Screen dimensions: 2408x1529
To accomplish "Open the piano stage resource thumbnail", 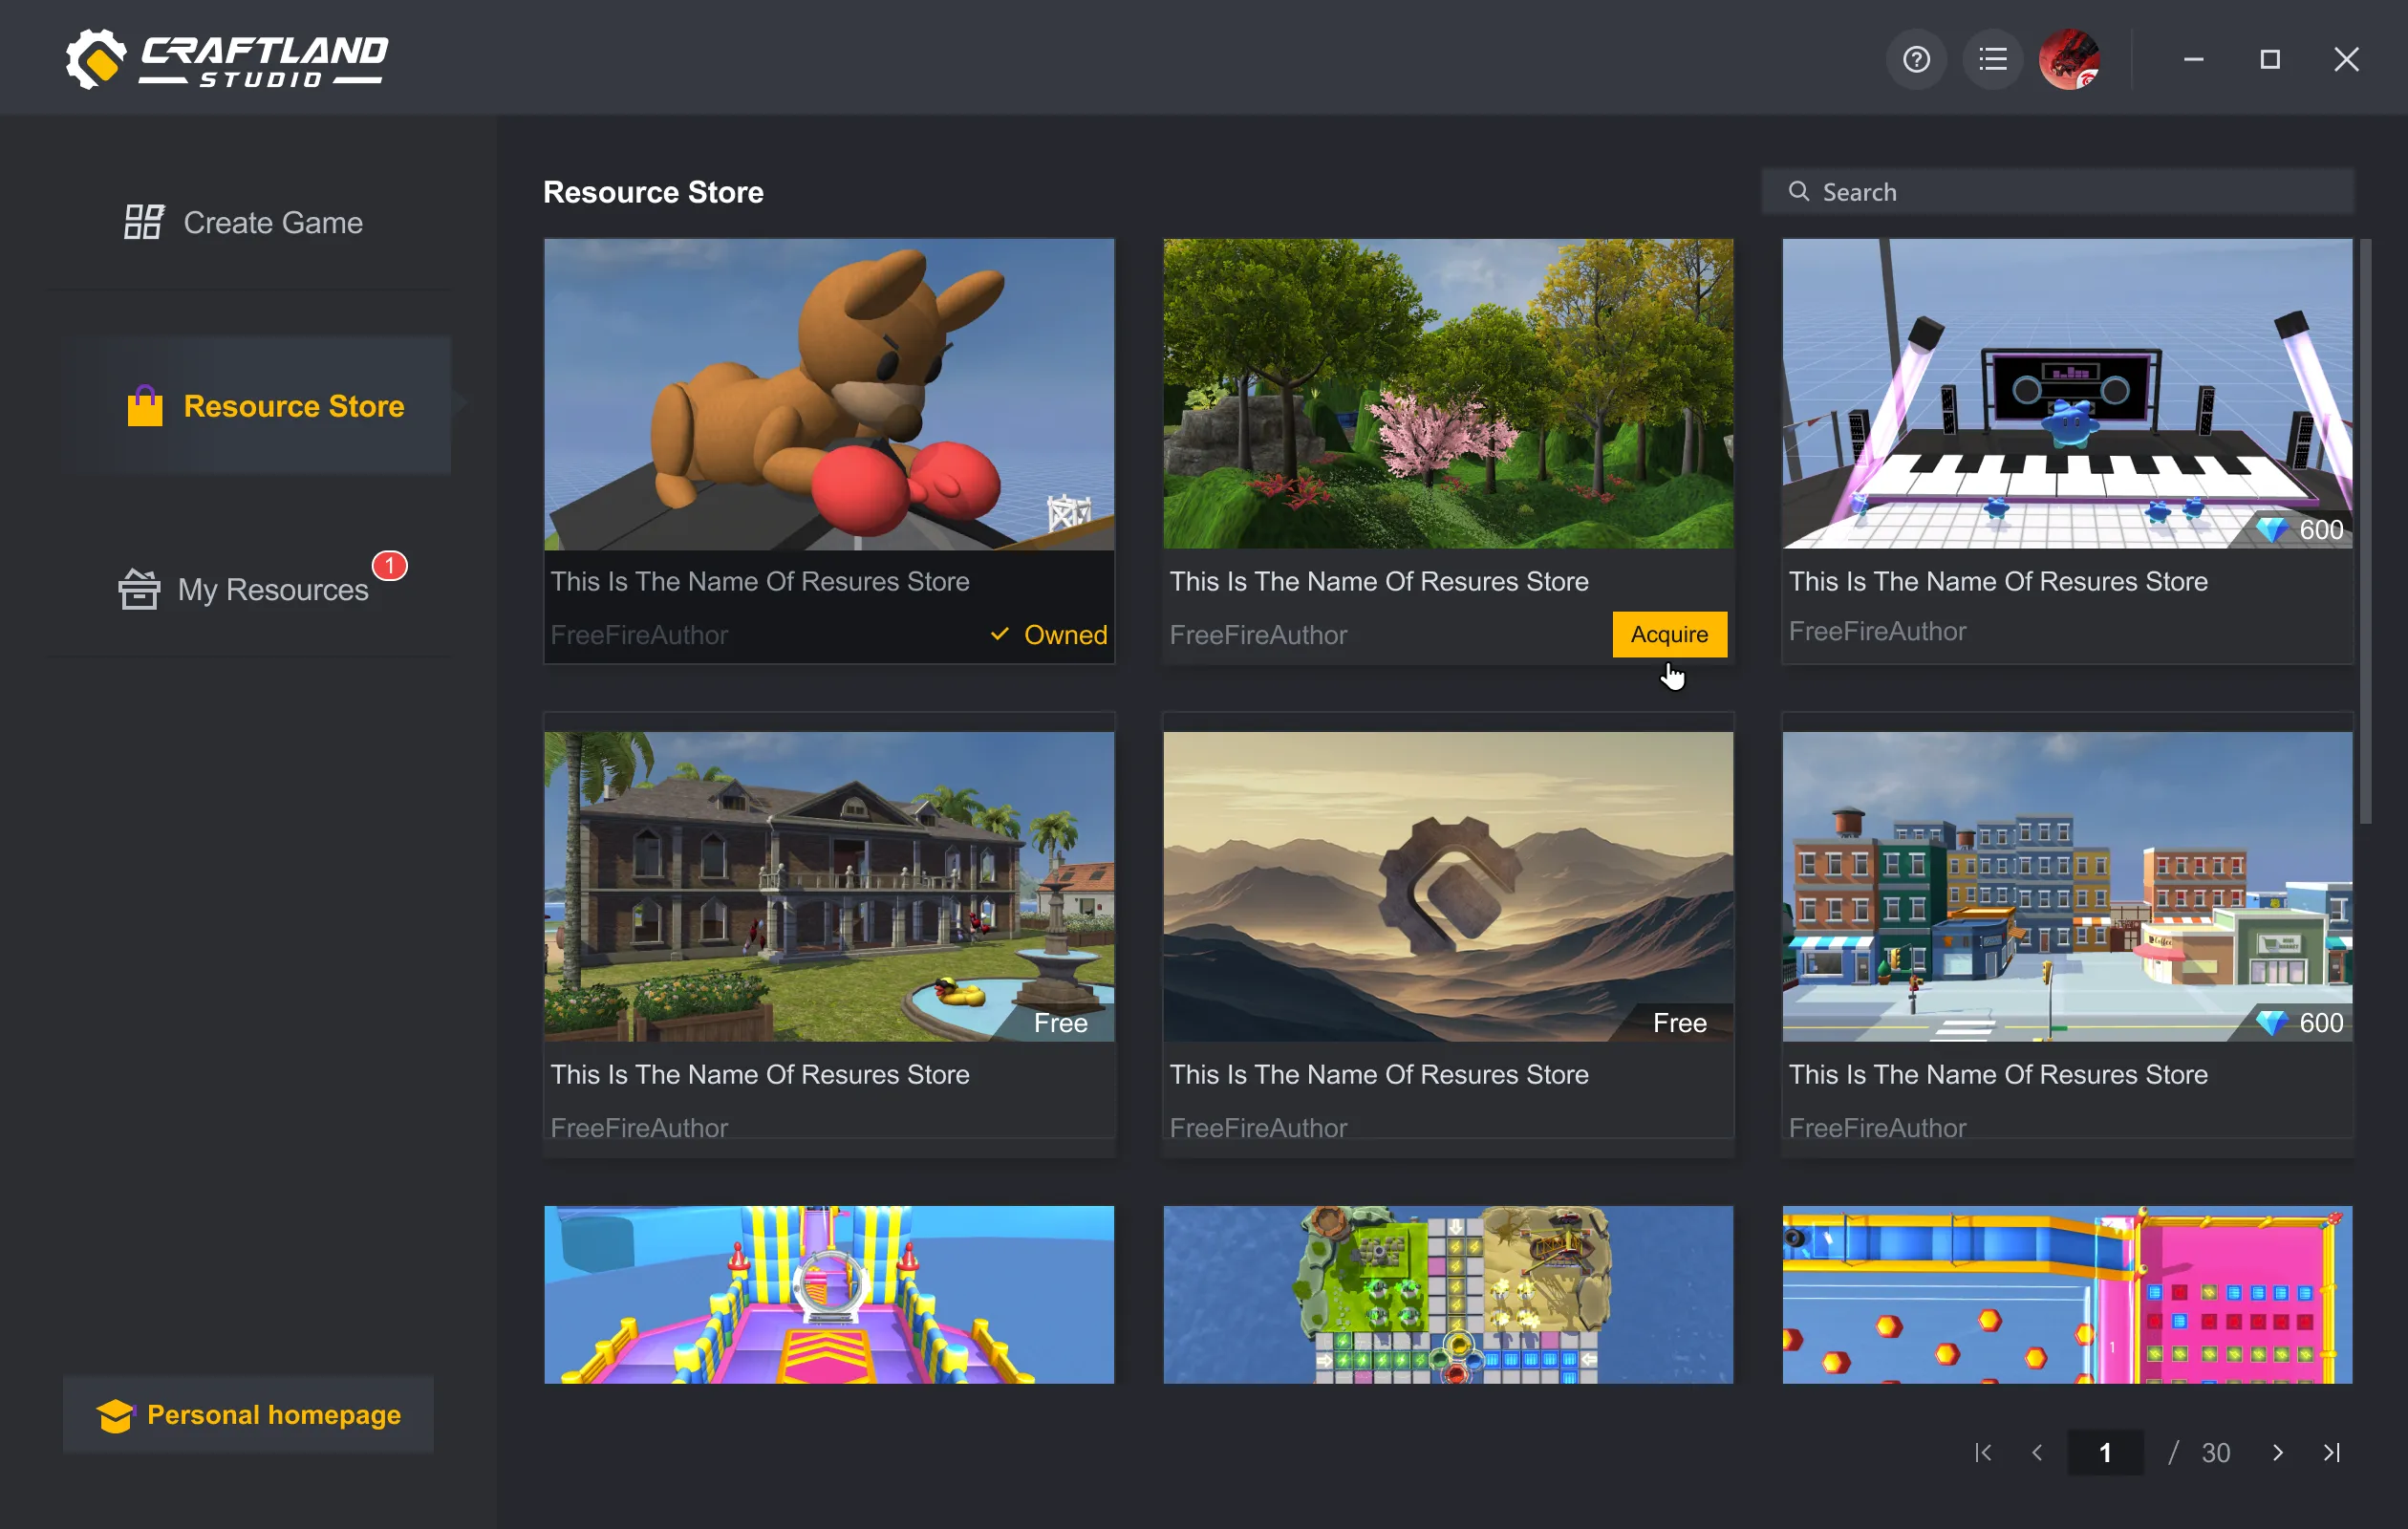I will coord(2066,393).
